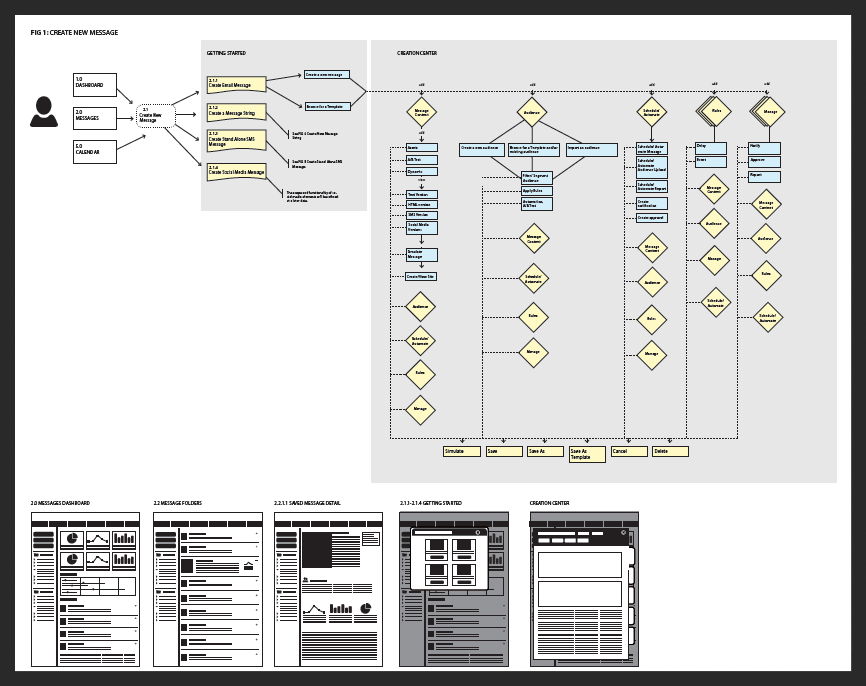Click Browse for a Template and/or existing audience
This screenshot has width=866, height=686.
click(x=534, y=150)
